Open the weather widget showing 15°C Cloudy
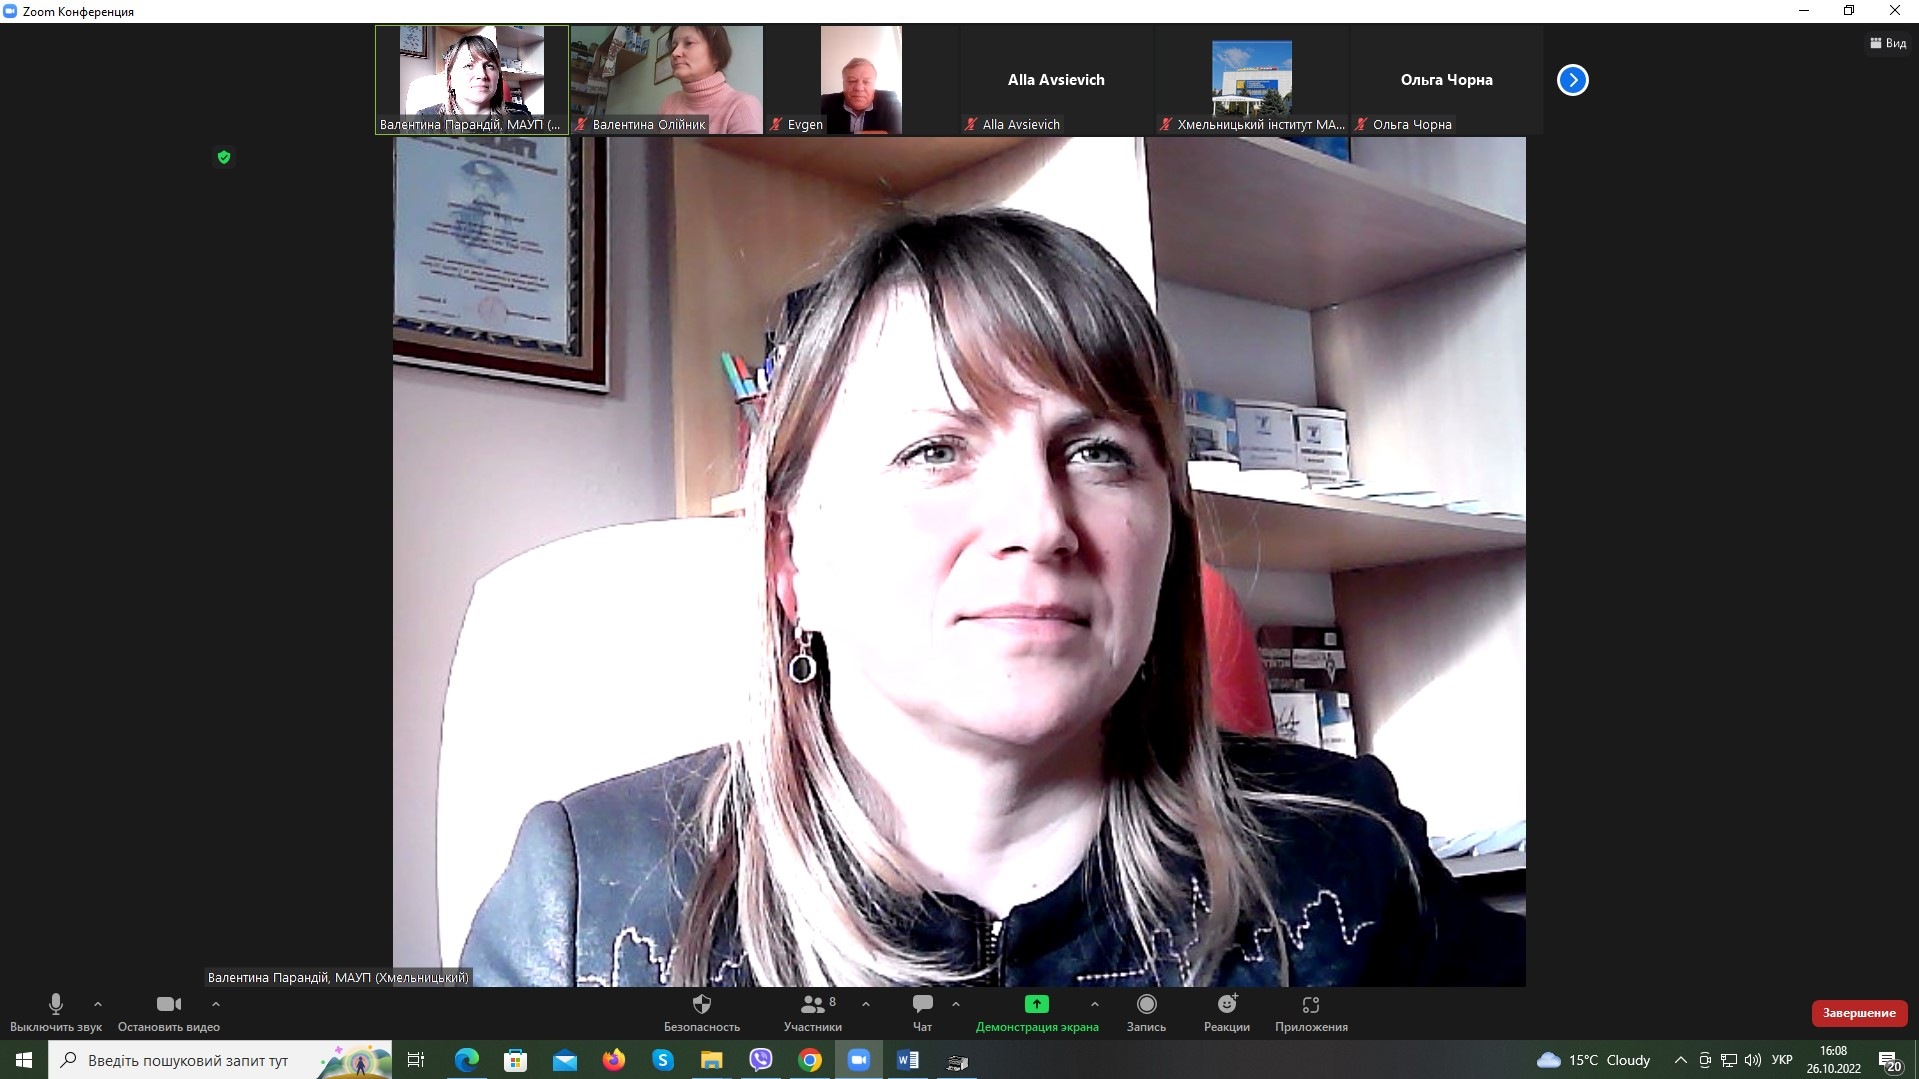The height and width of the screenshot is (1079, 1919). tap(1594, 1060)
